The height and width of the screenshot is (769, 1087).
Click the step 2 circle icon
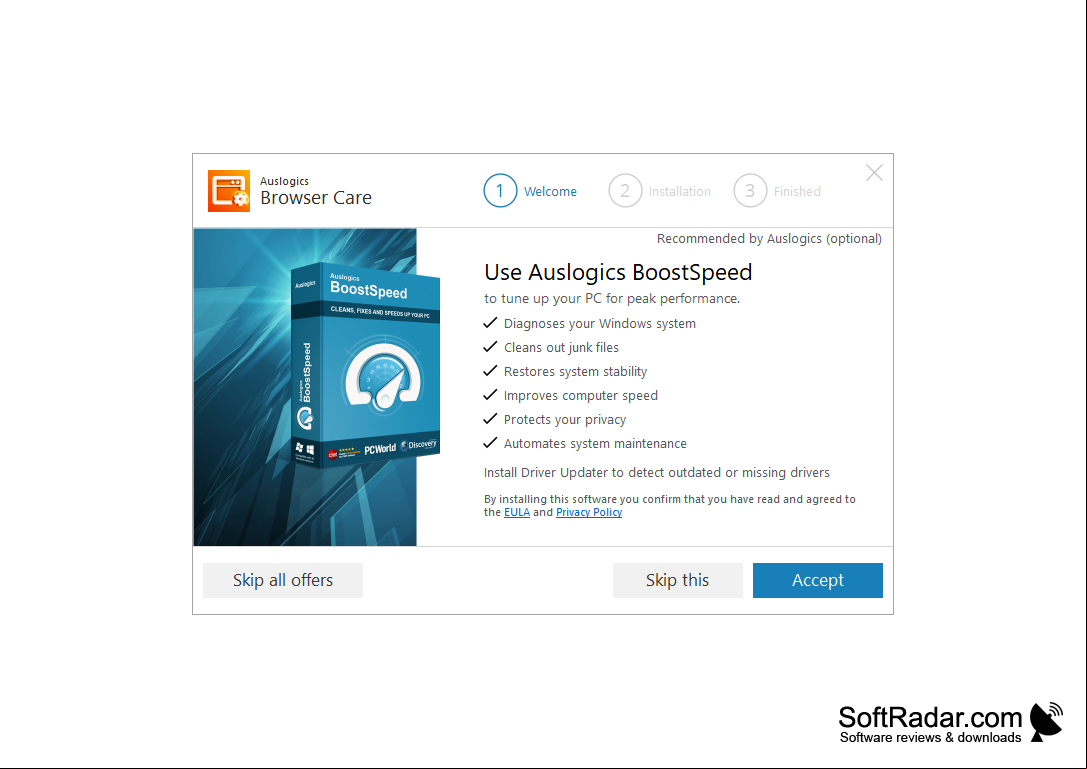click(x=625, y=191)
